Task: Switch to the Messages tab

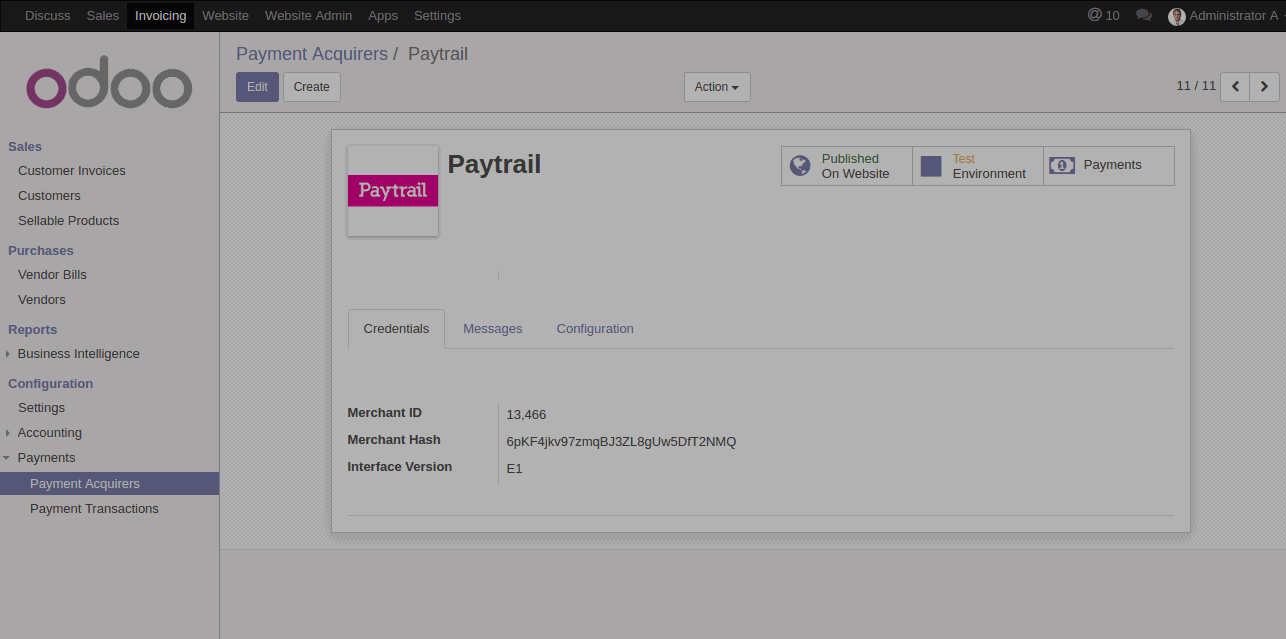Action: coord(493,329)
